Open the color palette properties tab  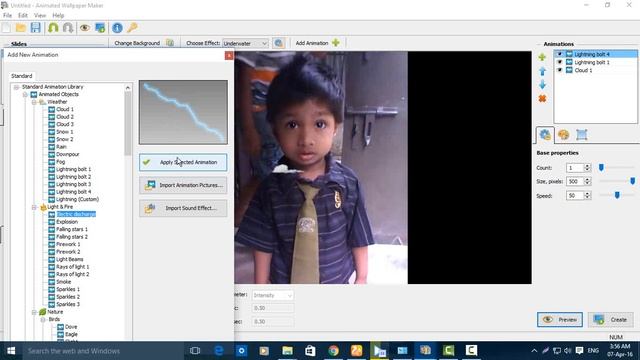(563, 135)
